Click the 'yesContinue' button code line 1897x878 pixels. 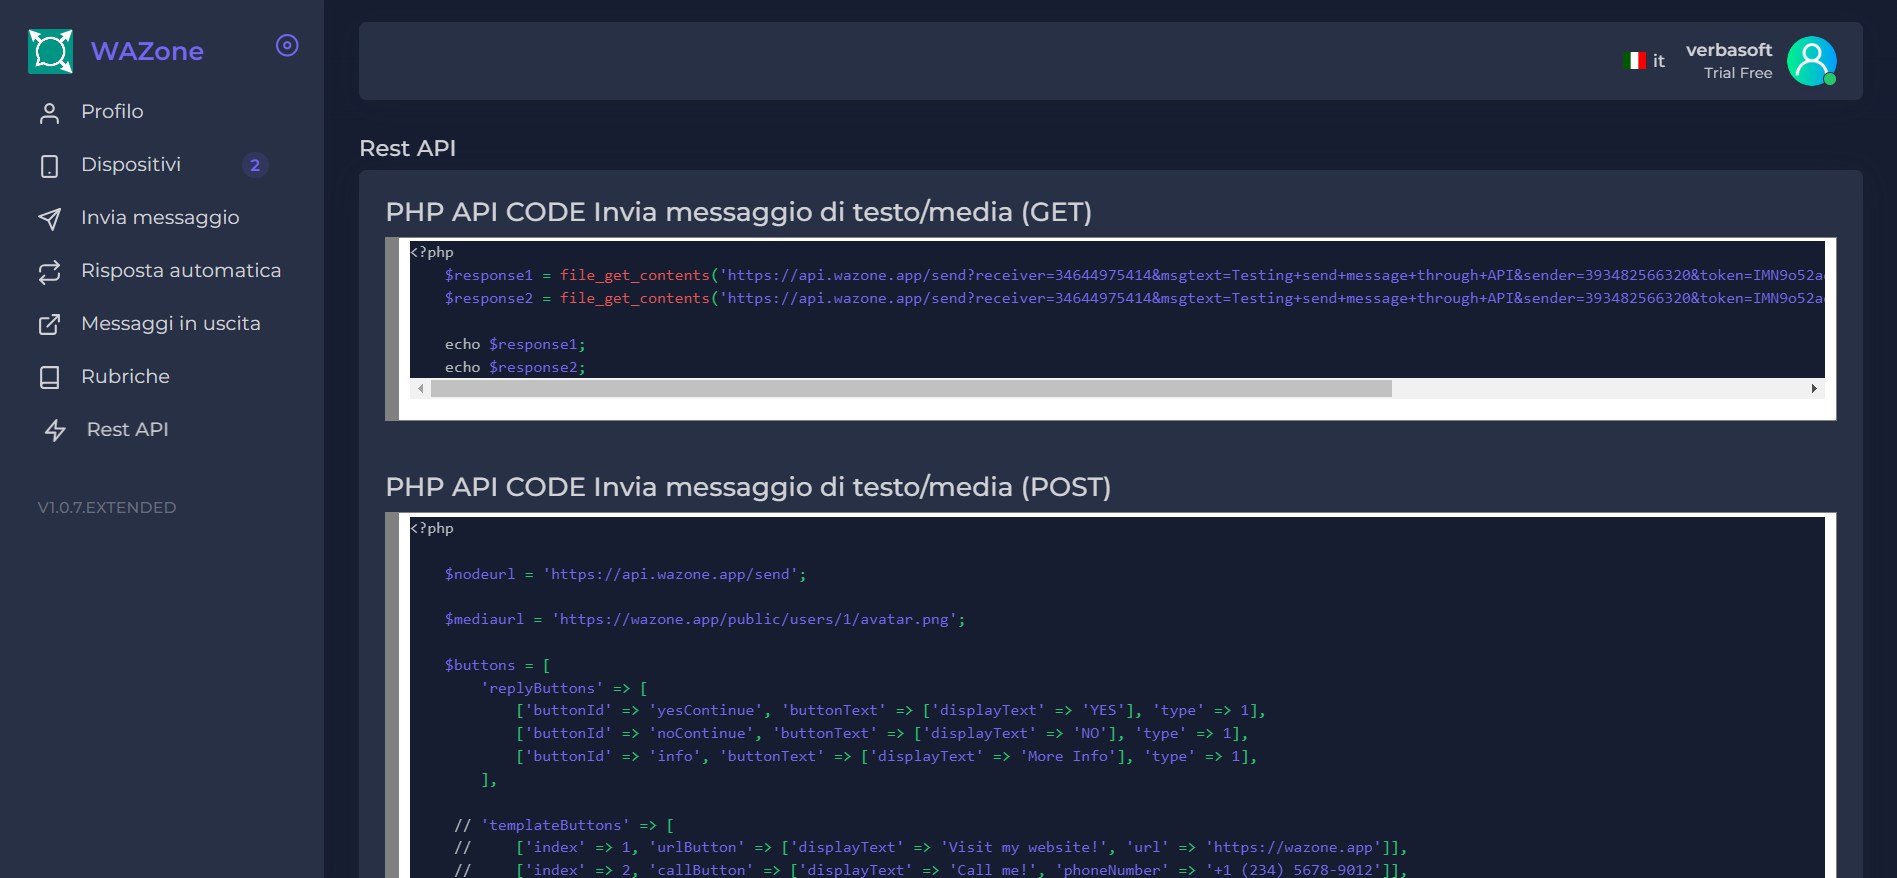(890, 710)
